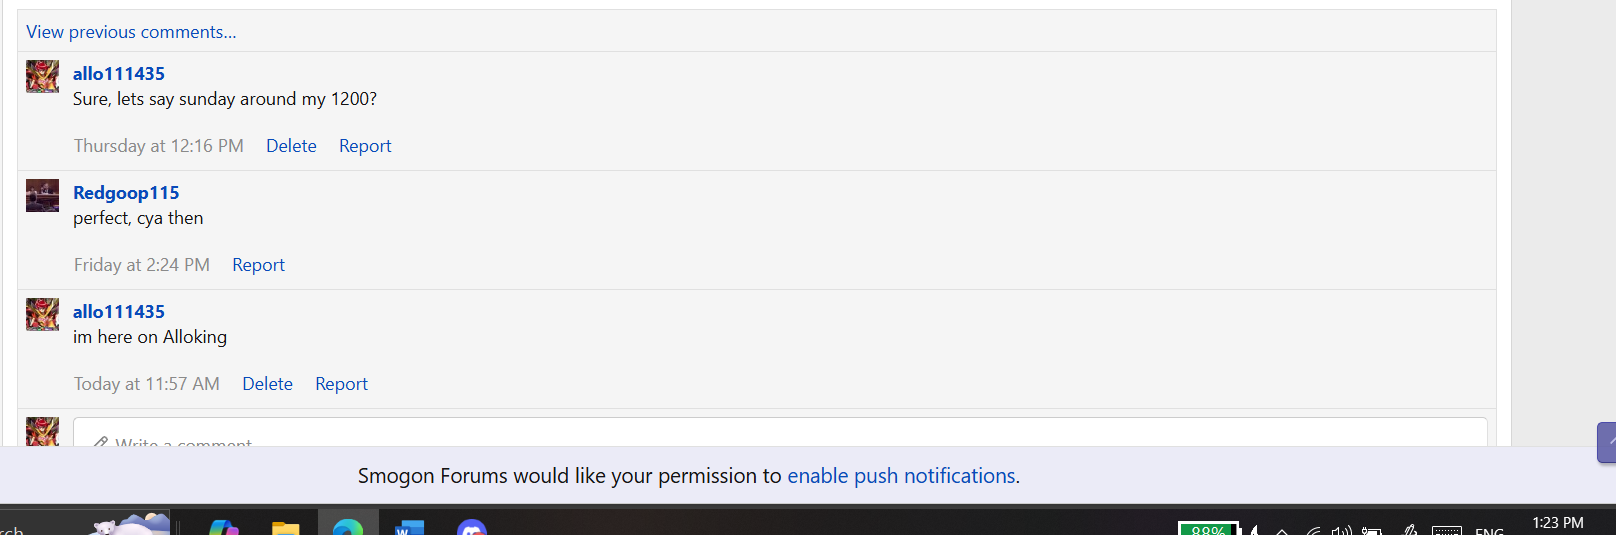
Task: Open Redgoop115's profile link
Action: (x=126, y=193)
